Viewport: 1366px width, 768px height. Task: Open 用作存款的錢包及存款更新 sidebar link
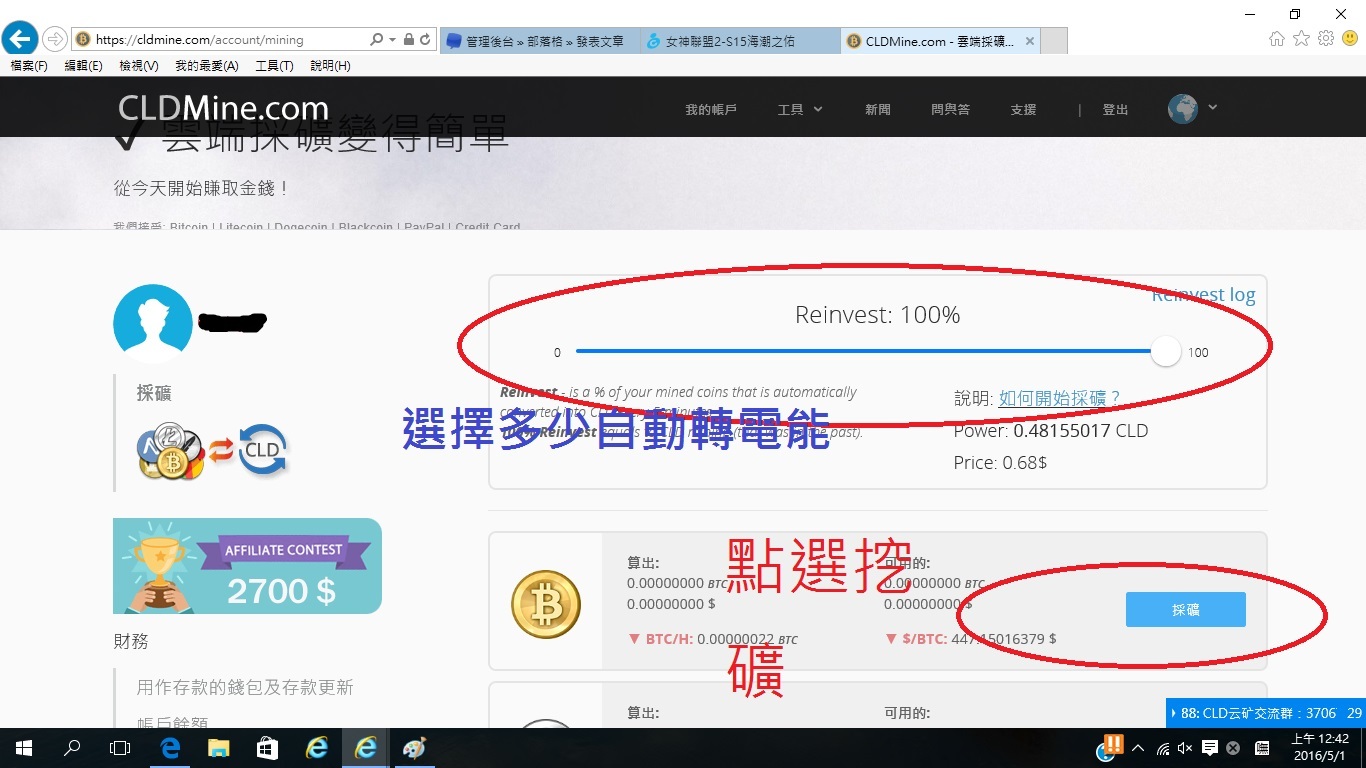(245, 688)
